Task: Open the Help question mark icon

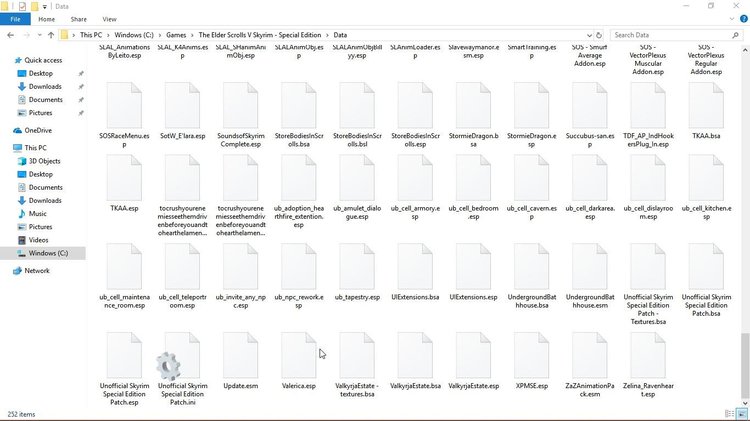Action: 743,19
